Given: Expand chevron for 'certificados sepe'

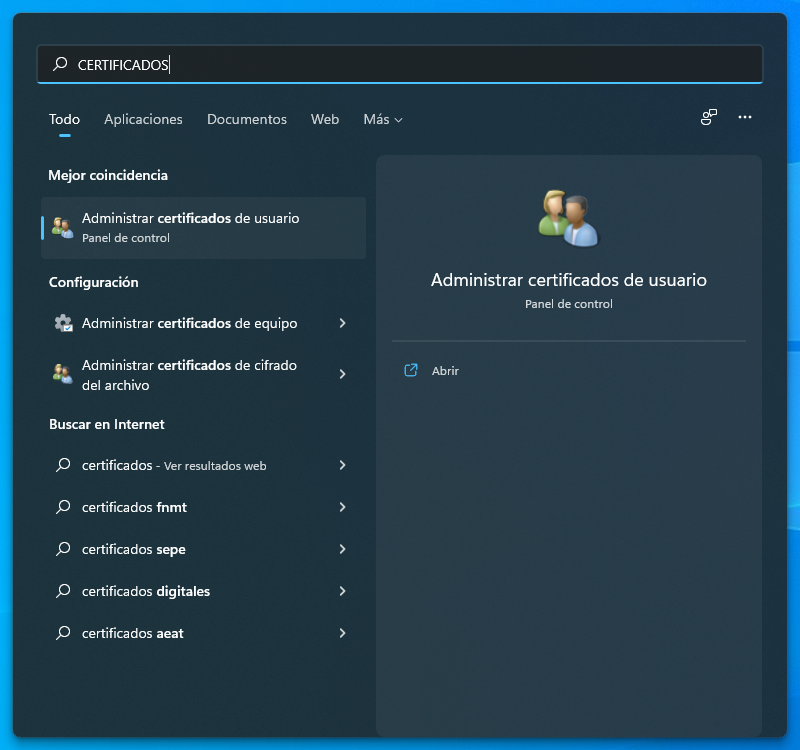Looking at the screenshot, I should 342,548.
